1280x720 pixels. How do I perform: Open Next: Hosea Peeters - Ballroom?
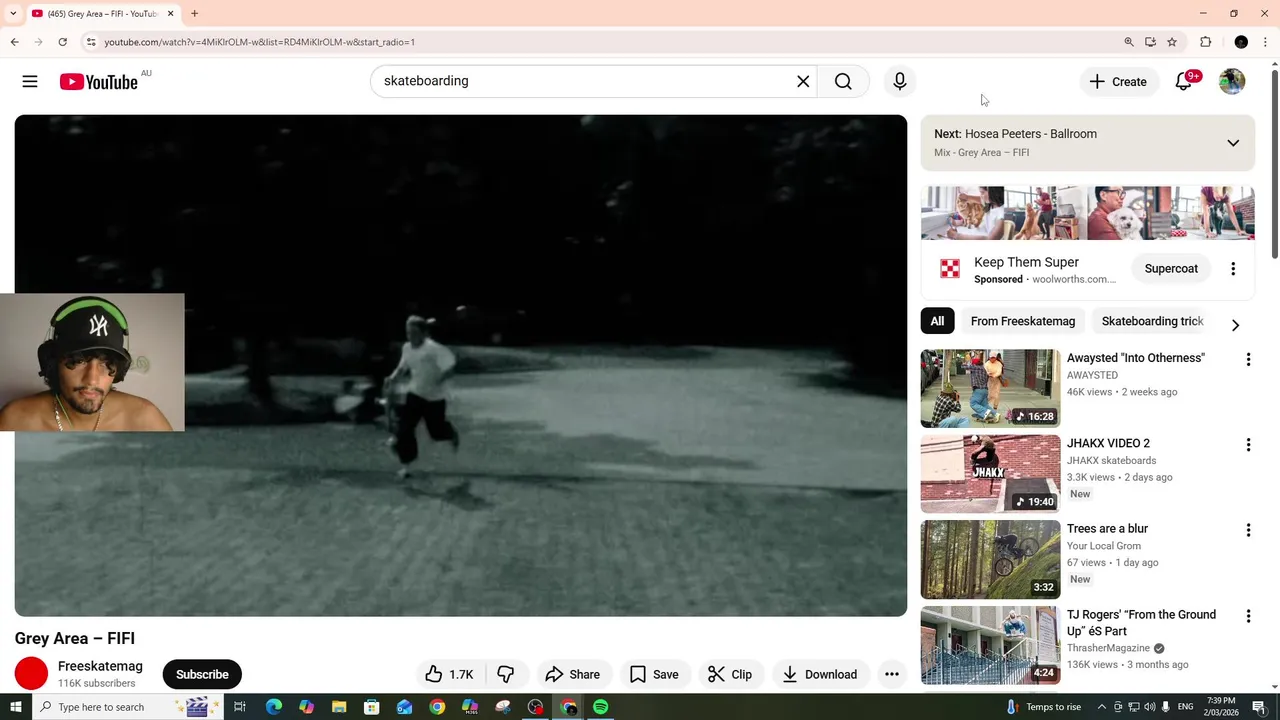tap(1015, 134)
